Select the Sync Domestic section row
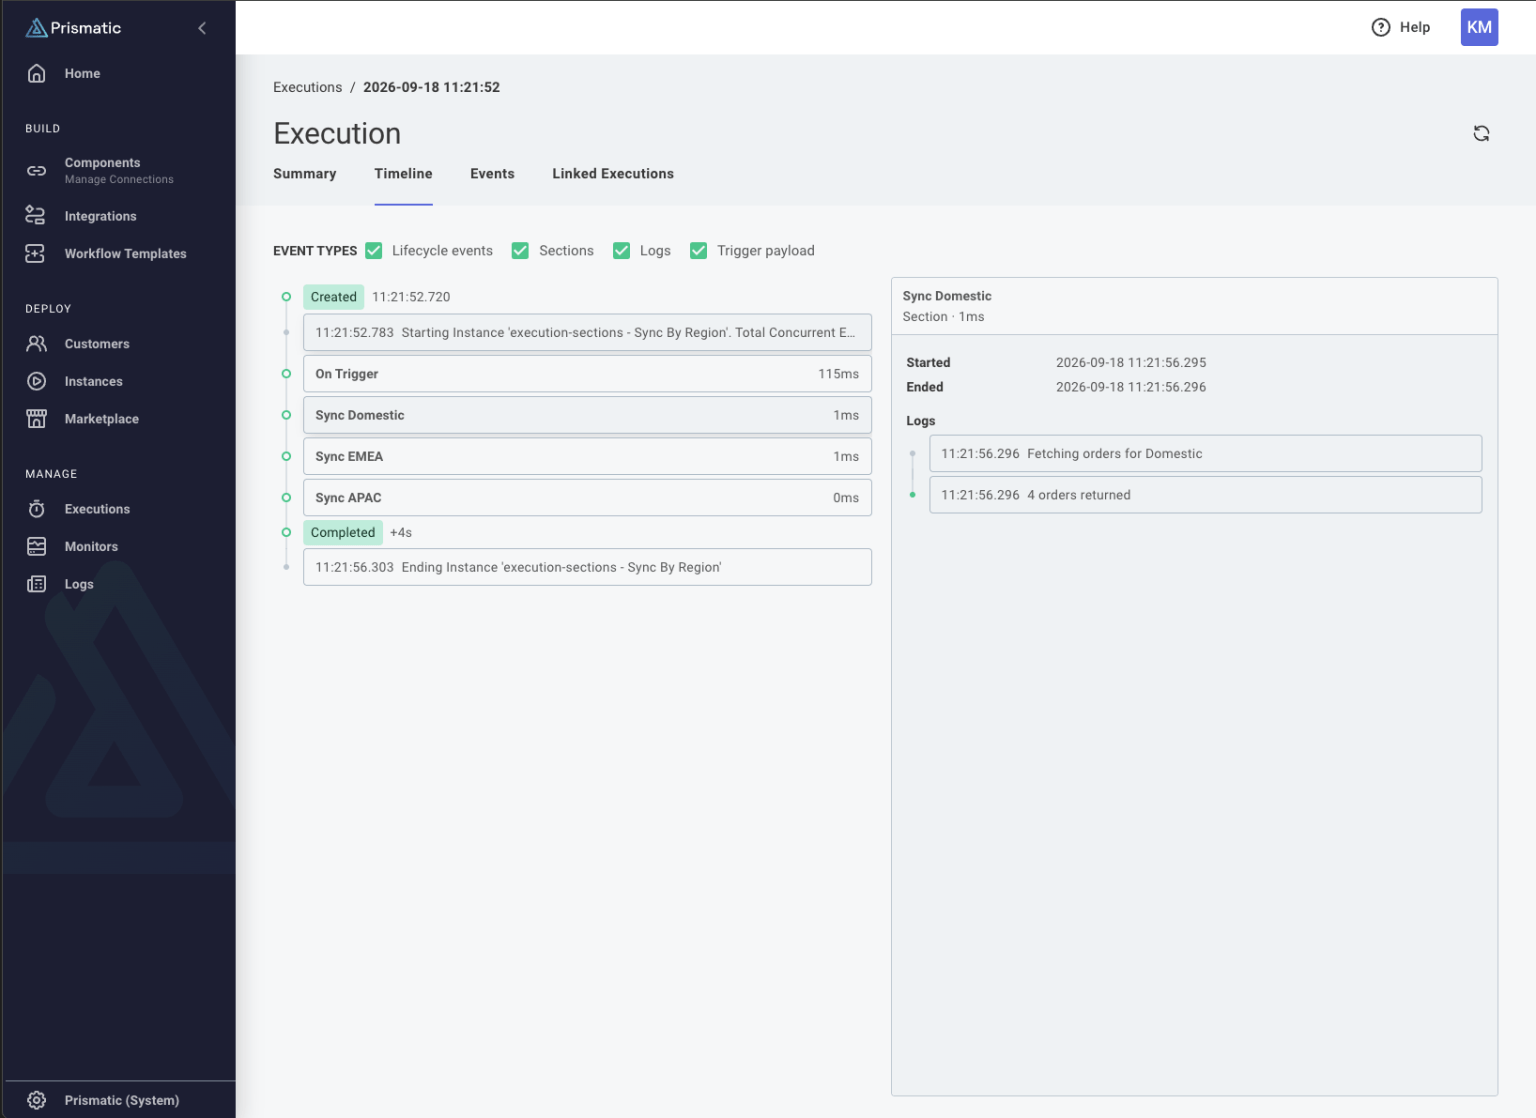This screenshot has width=1536, height=1118. [587, 415]
